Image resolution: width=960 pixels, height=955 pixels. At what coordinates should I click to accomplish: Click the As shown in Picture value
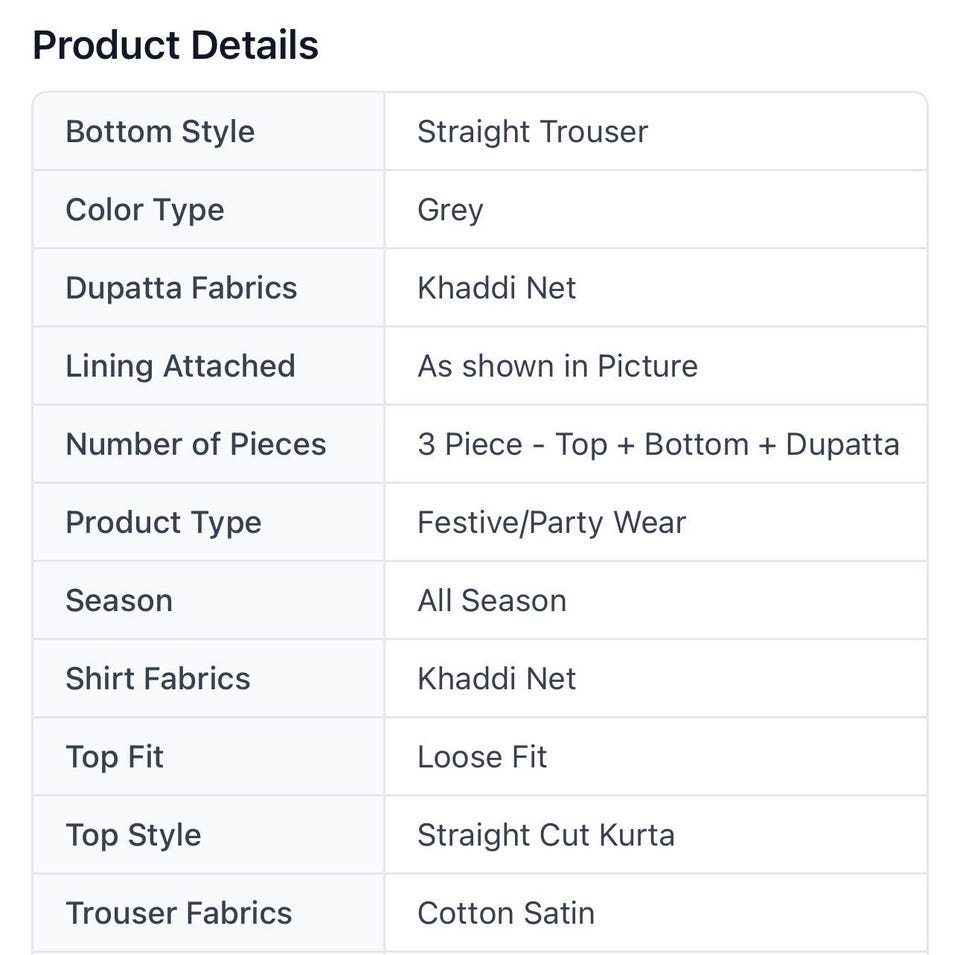pyautogui.click(x=557, y=366)
